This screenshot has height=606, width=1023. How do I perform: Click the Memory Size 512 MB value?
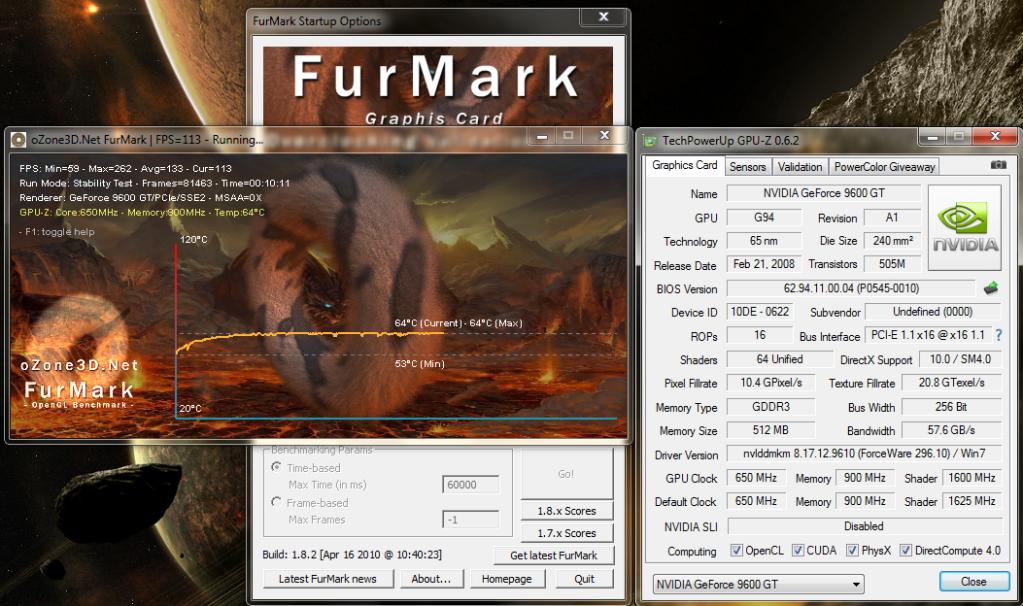pyautogui.click(x=771, y=430)
